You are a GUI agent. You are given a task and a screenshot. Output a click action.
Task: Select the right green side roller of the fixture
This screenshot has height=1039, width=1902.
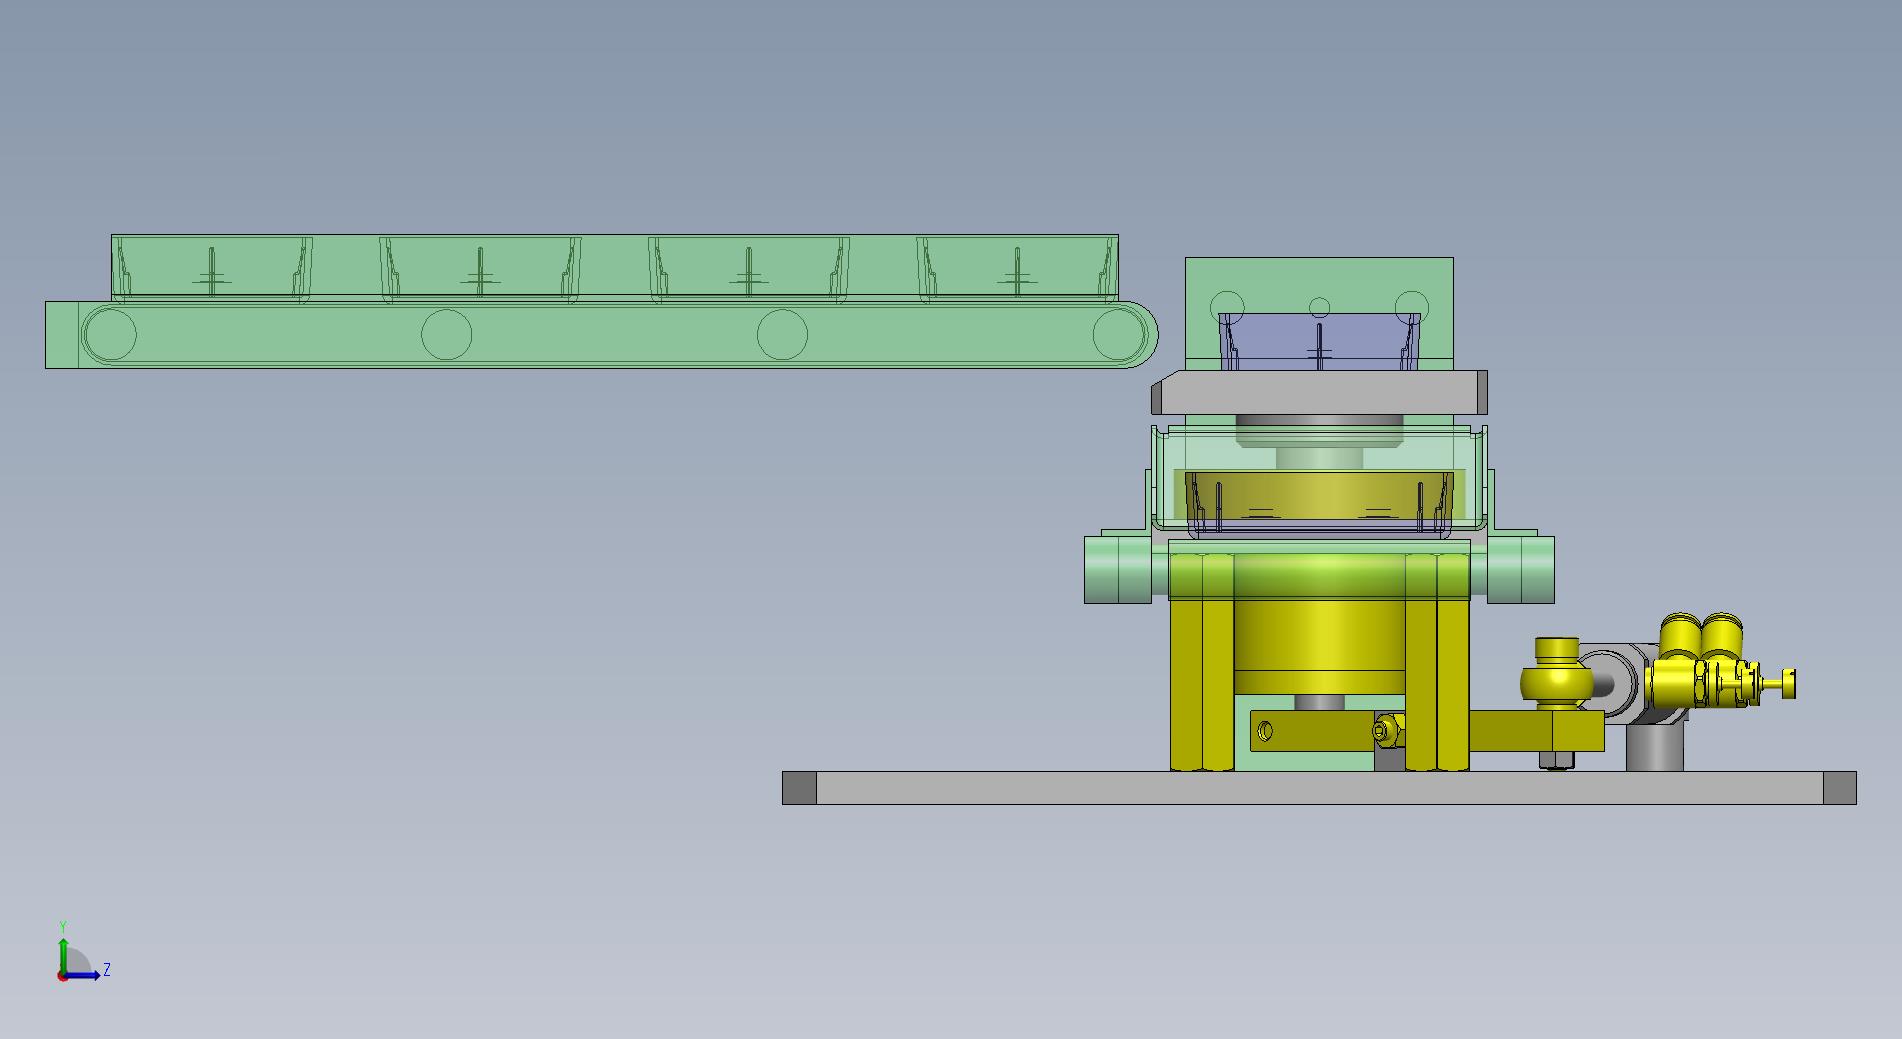[1521, 569]
